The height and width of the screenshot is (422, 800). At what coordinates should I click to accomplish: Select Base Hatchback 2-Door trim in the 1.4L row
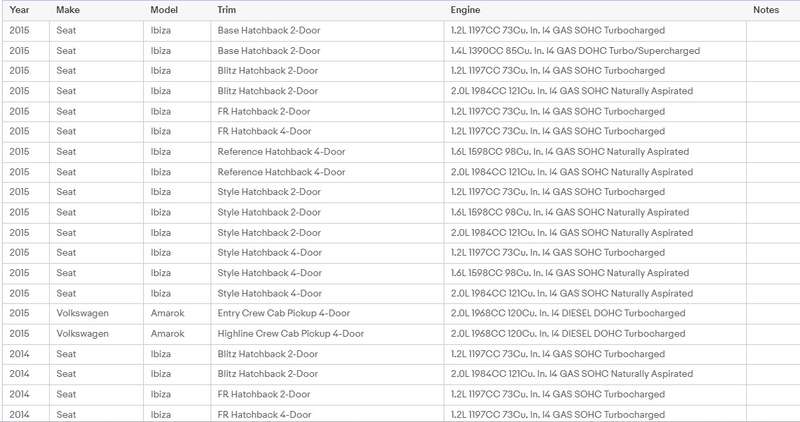point(327,51)
